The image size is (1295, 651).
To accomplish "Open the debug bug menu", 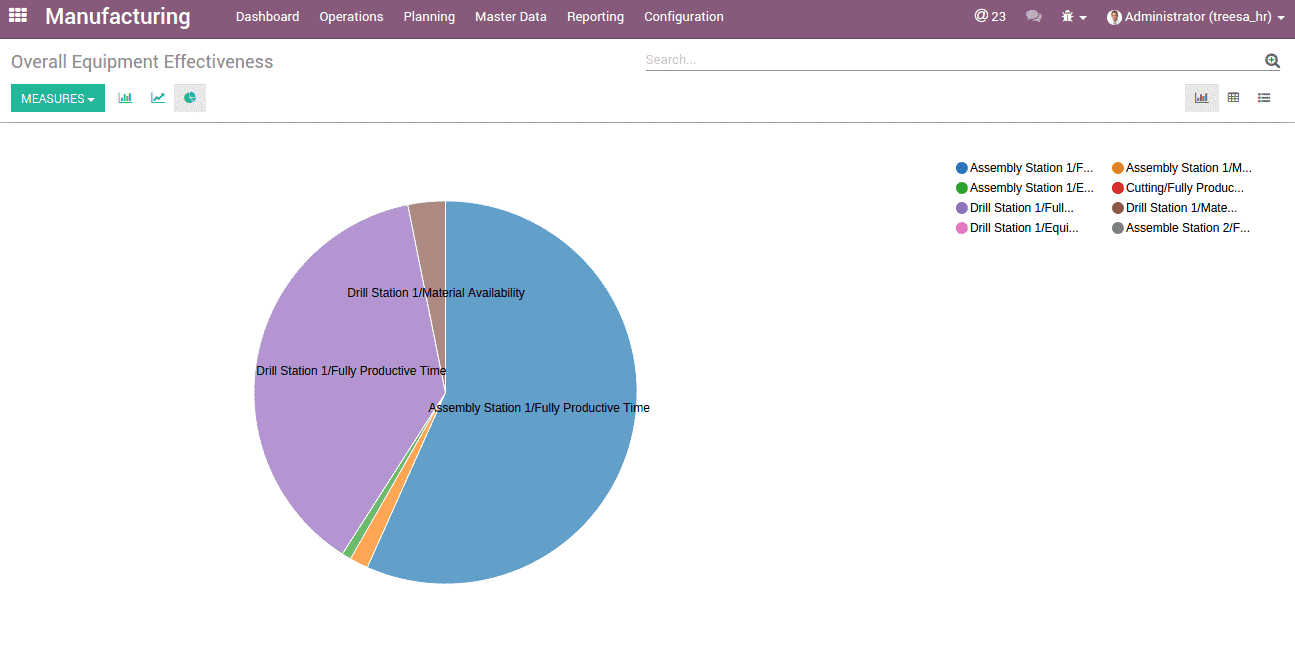I will tap(1074, 17).
